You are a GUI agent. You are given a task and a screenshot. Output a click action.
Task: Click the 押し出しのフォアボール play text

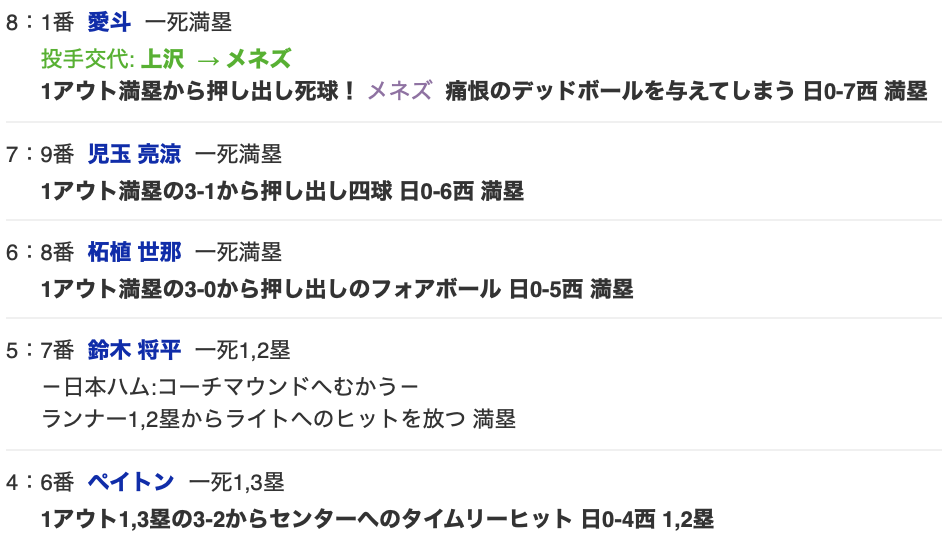point(337,290)
